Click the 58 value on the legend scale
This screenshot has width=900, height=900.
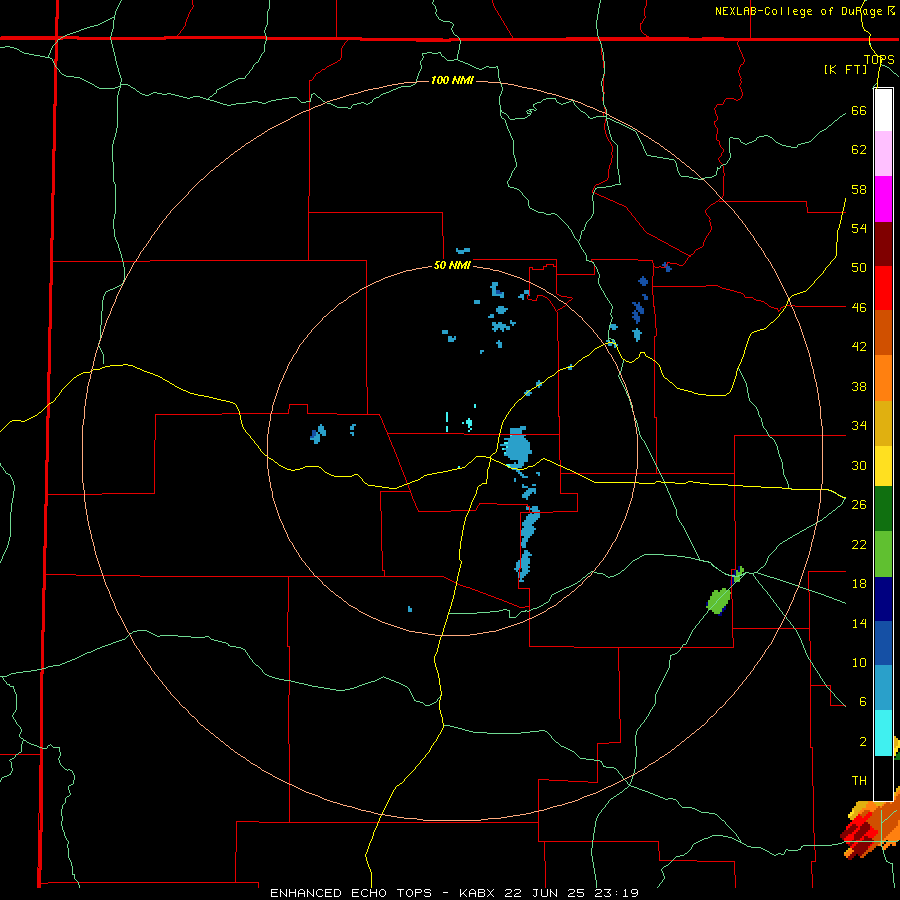(x=859, y=189)
